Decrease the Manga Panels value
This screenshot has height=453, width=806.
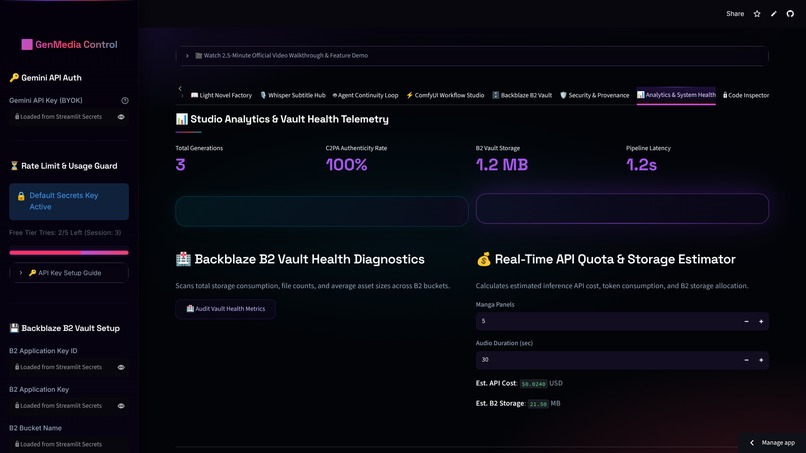click(x=746, y=321)
